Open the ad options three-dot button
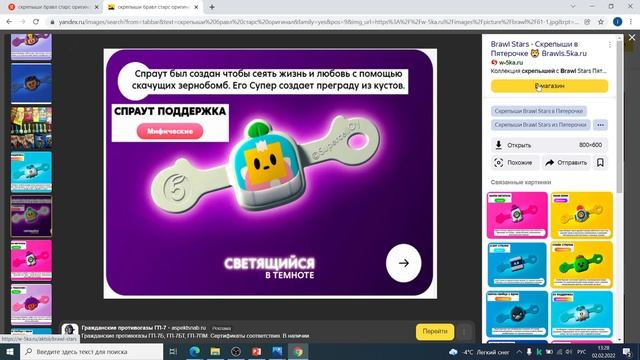This screenshot has width=640, height=360. coord(464,331)
